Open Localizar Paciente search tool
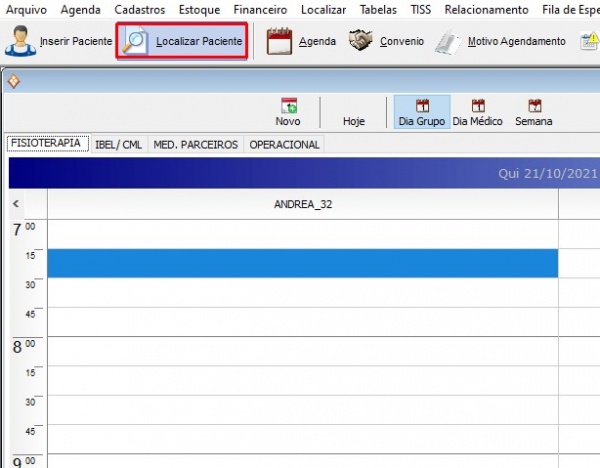 182,43
